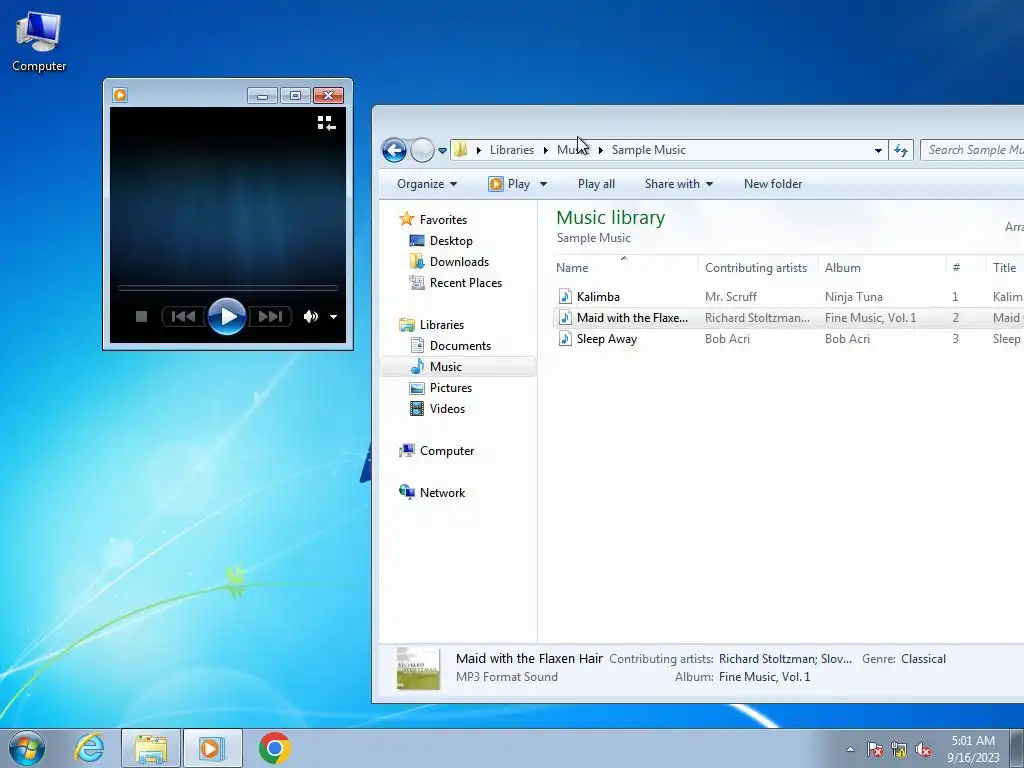Image resolution: width=1024 pixels, height=768 pixels.
Task: Click the Windows Media Player title icon
Action: [120, 95]
